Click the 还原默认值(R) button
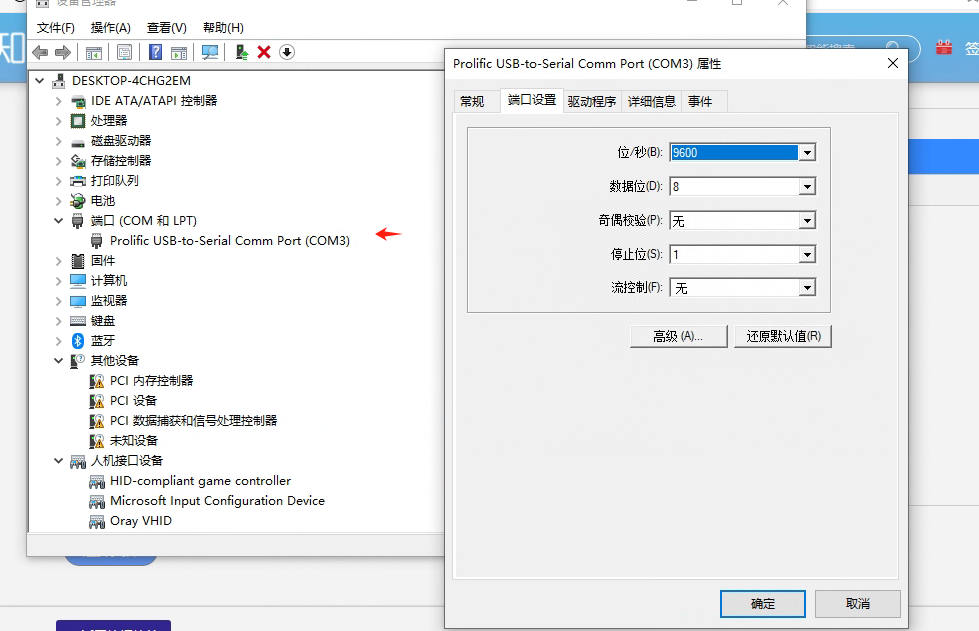This screenshot has width=979, height=631. 783,336
